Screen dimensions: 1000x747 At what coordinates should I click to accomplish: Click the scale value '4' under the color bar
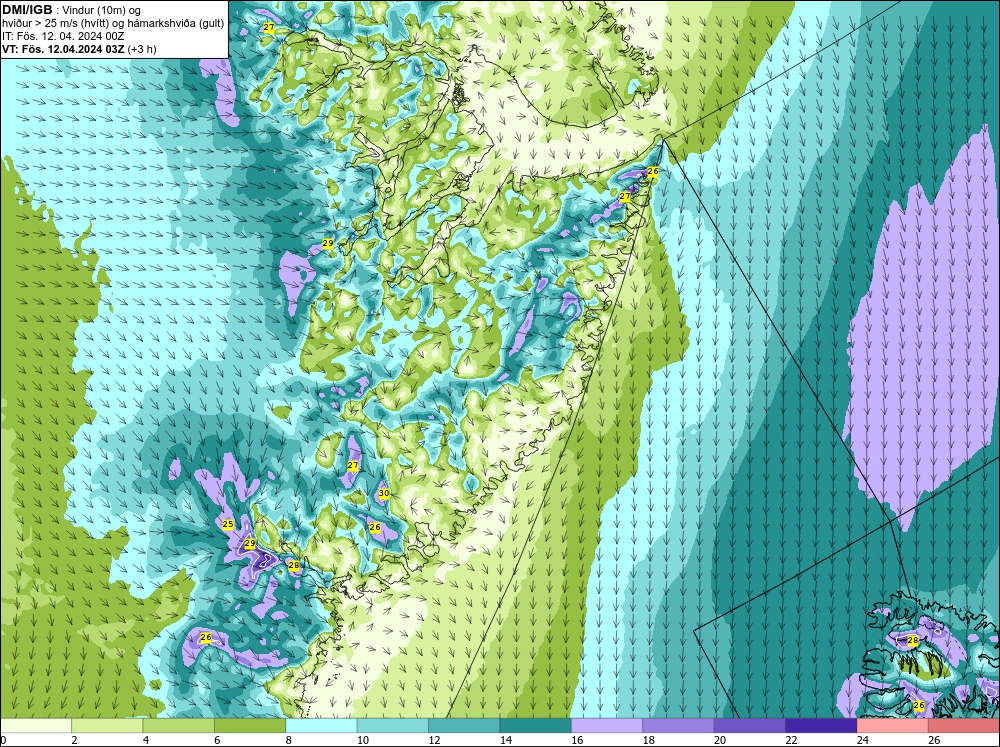coord(146,740)
